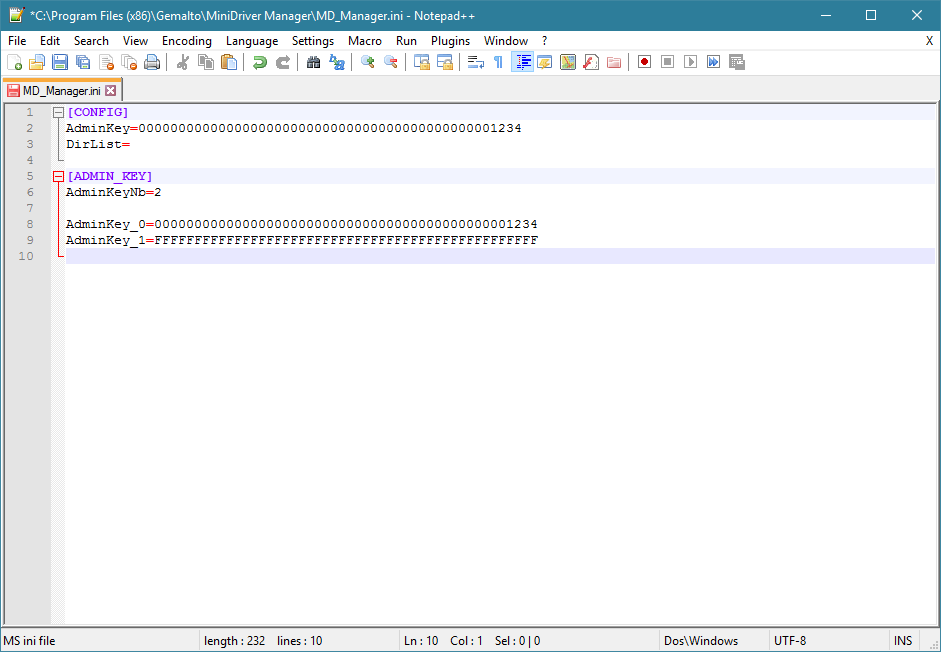This screenshot has width=941, height=652.
Task: Click the Zoom In magnifier icon
Action: [367, 62]
